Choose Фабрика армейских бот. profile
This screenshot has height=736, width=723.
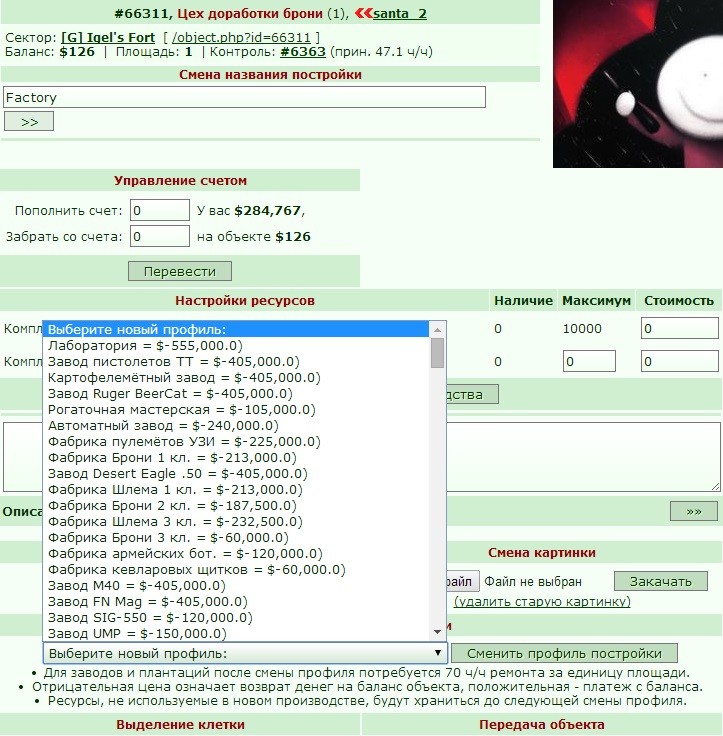pyautogui.click(x=236, y=553)
